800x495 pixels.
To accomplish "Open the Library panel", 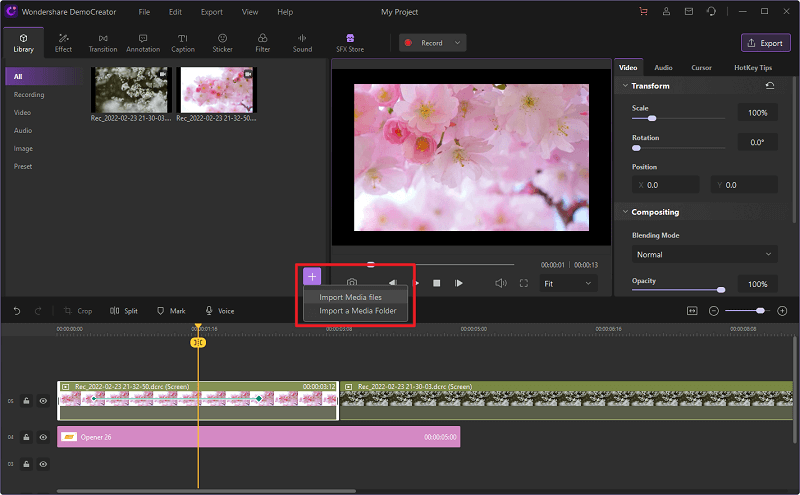I will 23,43.
